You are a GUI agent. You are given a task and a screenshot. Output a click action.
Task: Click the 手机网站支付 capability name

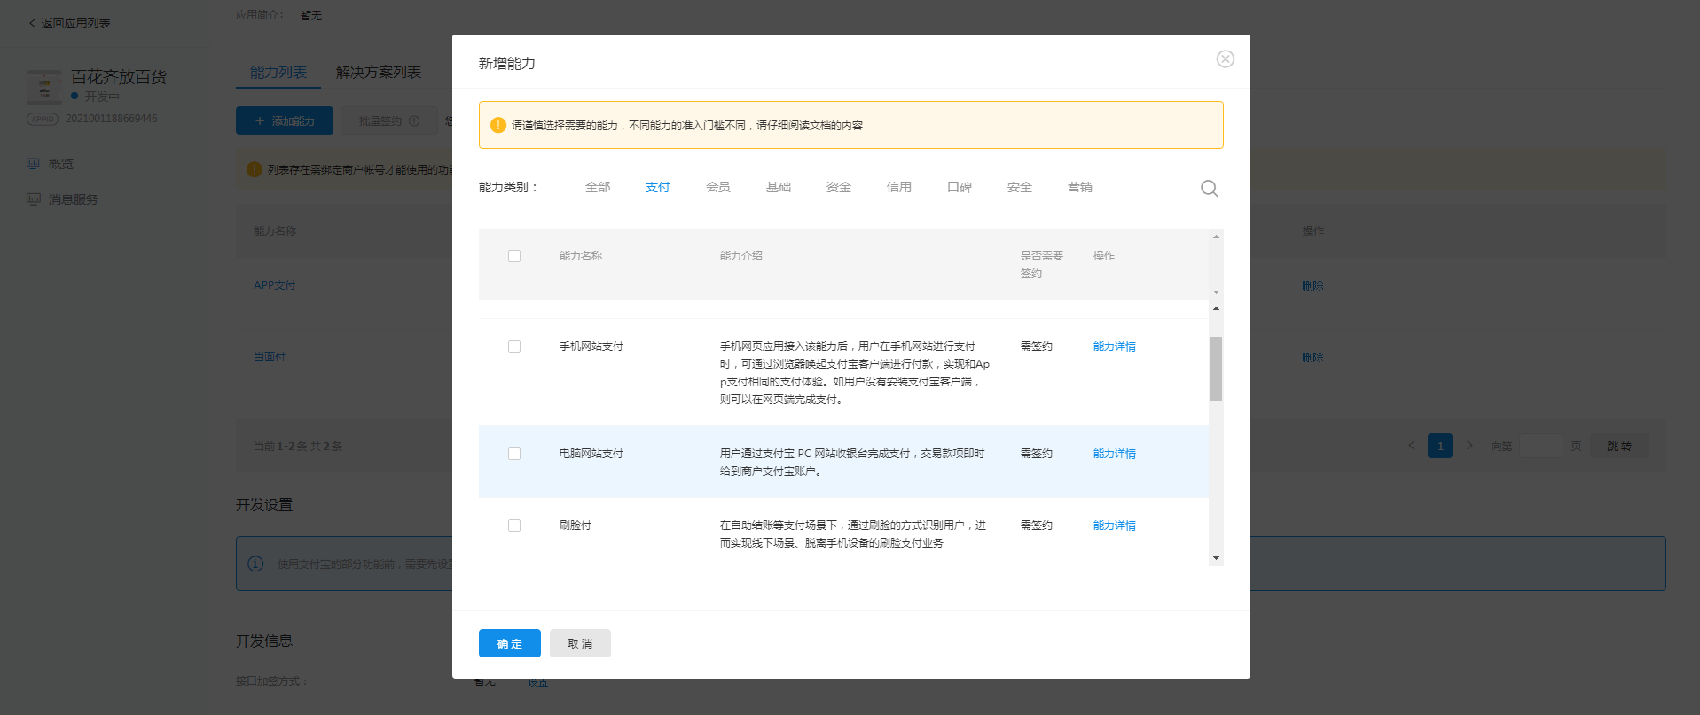(x=591, y=347)
